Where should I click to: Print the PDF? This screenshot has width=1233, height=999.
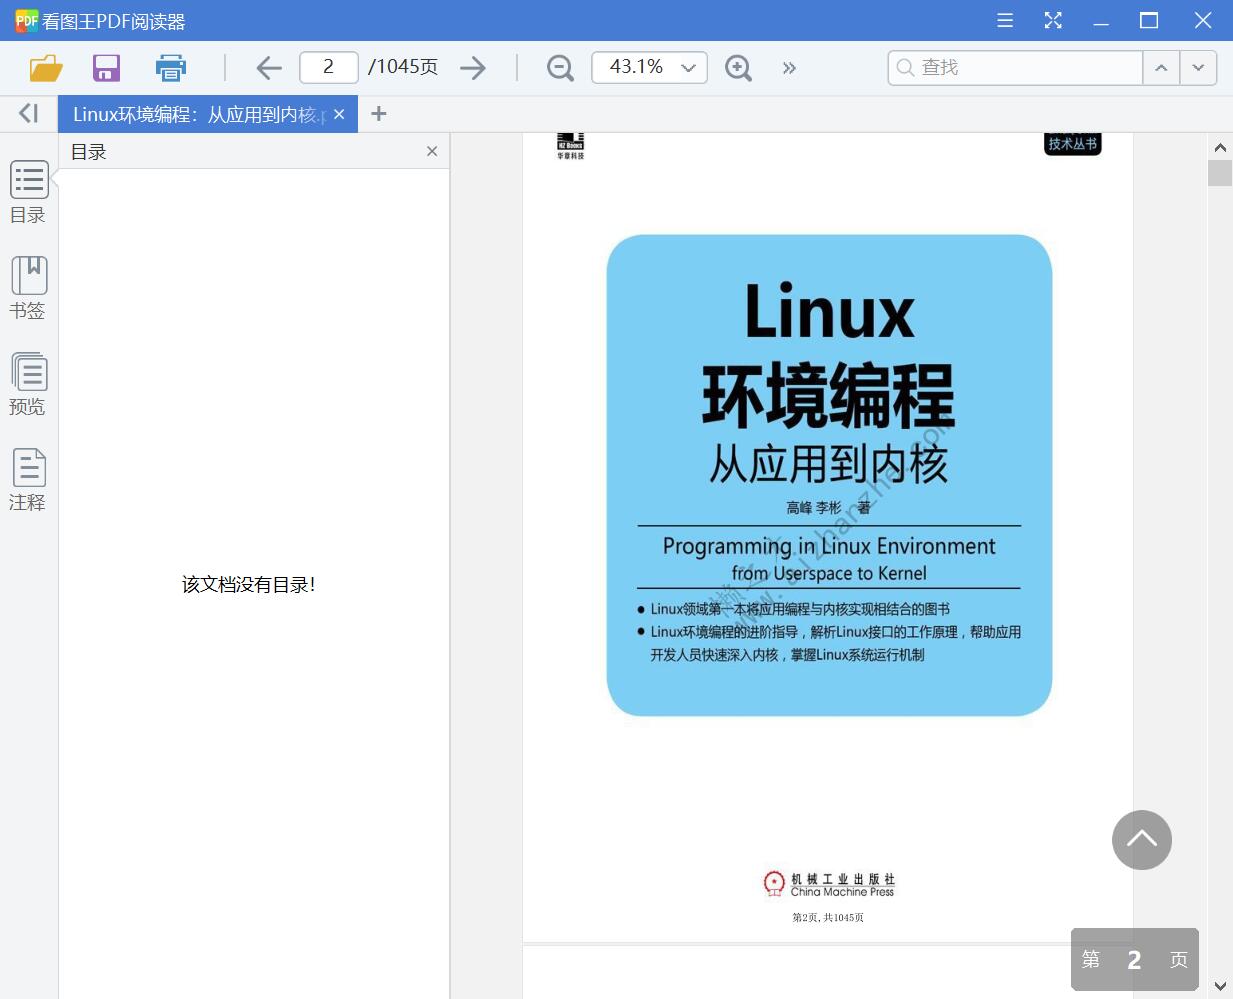point(170,67)
